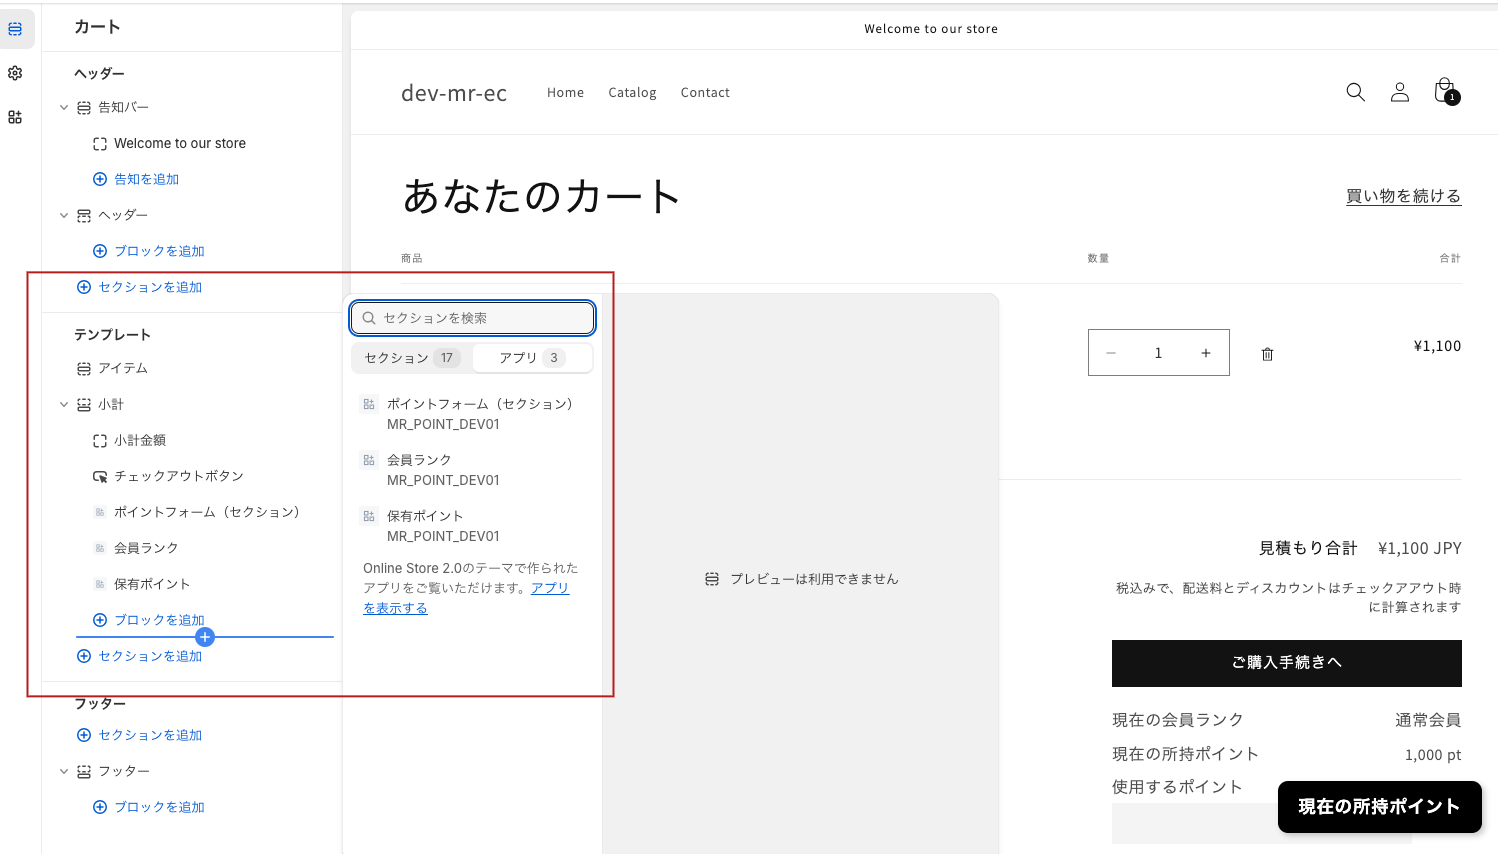1498x854 pixels.
Task: Open theme settings gear icon
Action: [x=15, y=73]
